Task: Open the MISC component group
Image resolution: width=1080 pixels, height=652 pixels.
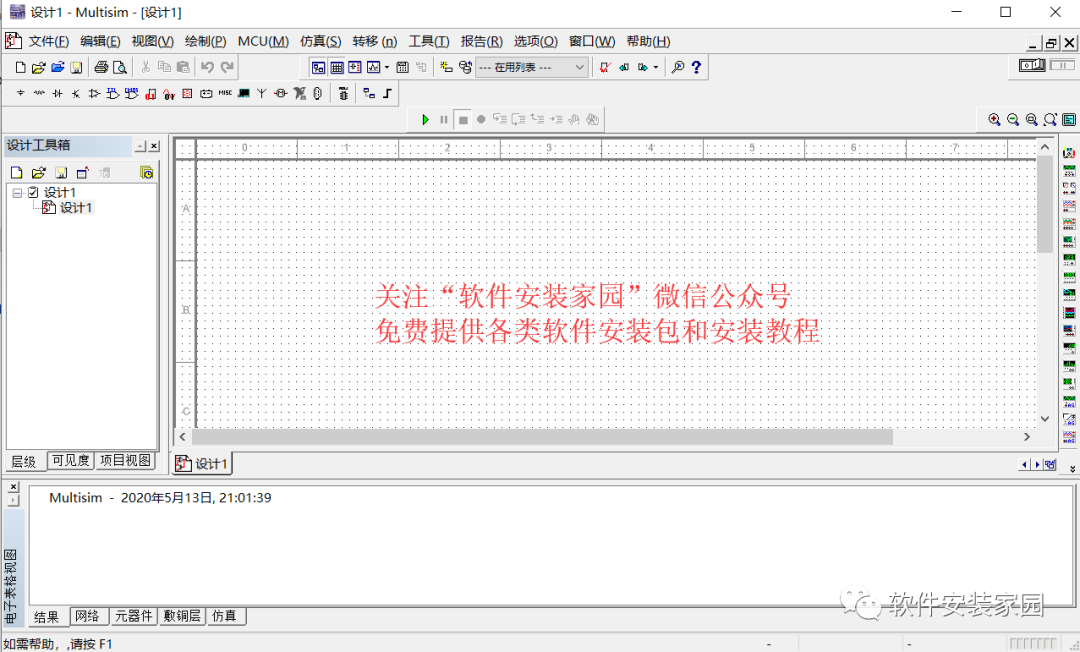Action: click(225, 93)
